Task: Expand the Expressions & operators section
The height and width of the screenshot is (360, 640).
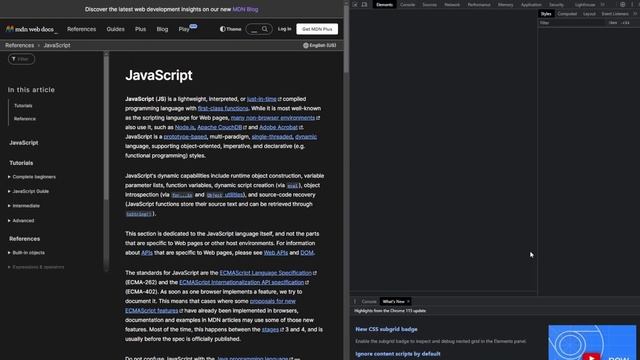Action: pyautogui.click(x=36, y=267)
